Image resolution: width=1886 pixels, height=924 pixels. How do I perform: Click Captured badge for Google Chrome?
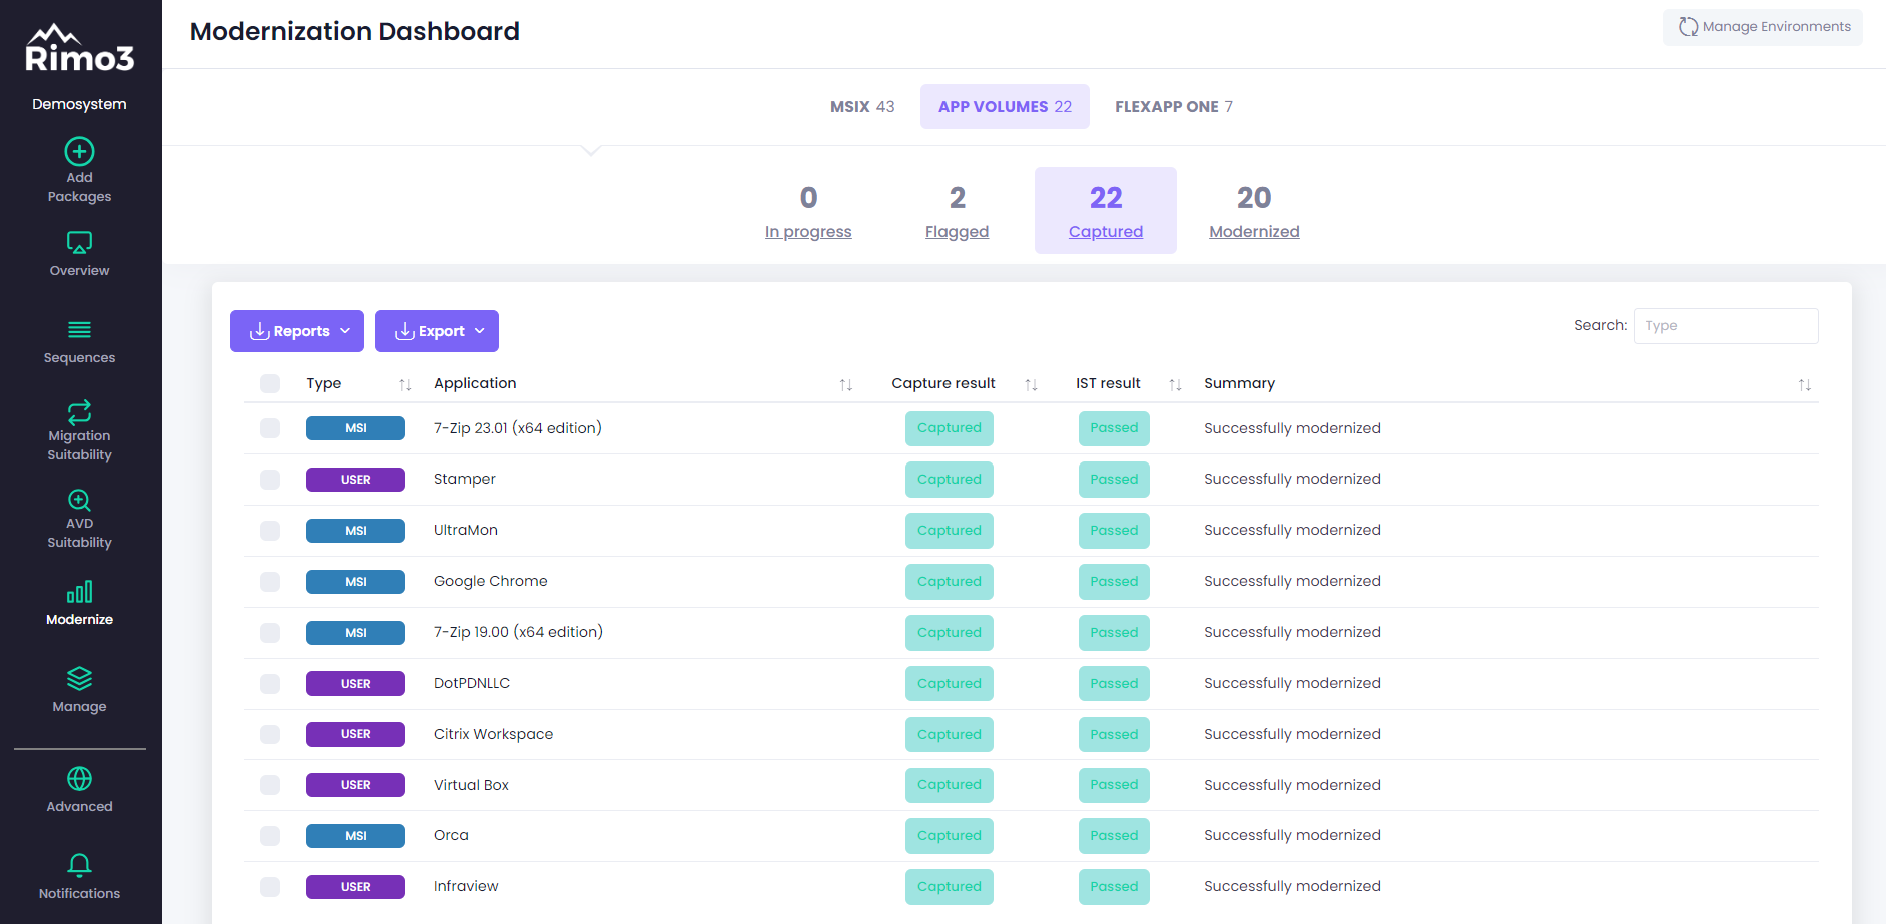949,582
